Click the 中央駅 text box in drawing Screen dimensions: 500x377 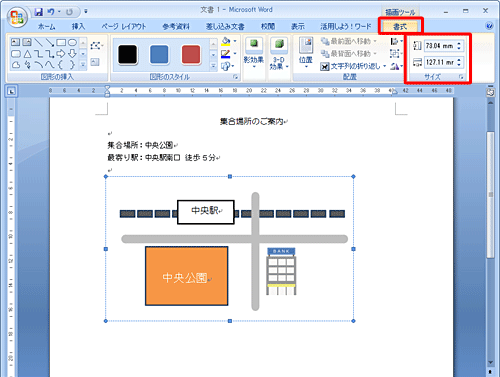coord(206,212)
